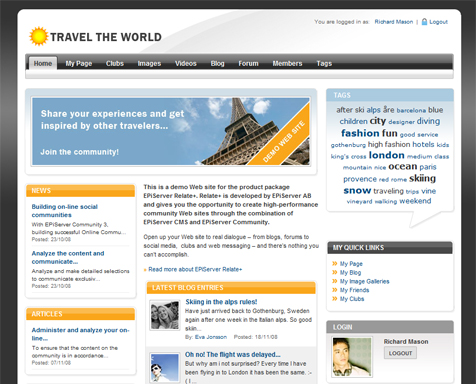The width and height of the screenshot is (476, 384).
Task: Navigate to the Blog section
Action: pyautogui.click(x=217, y=63)
